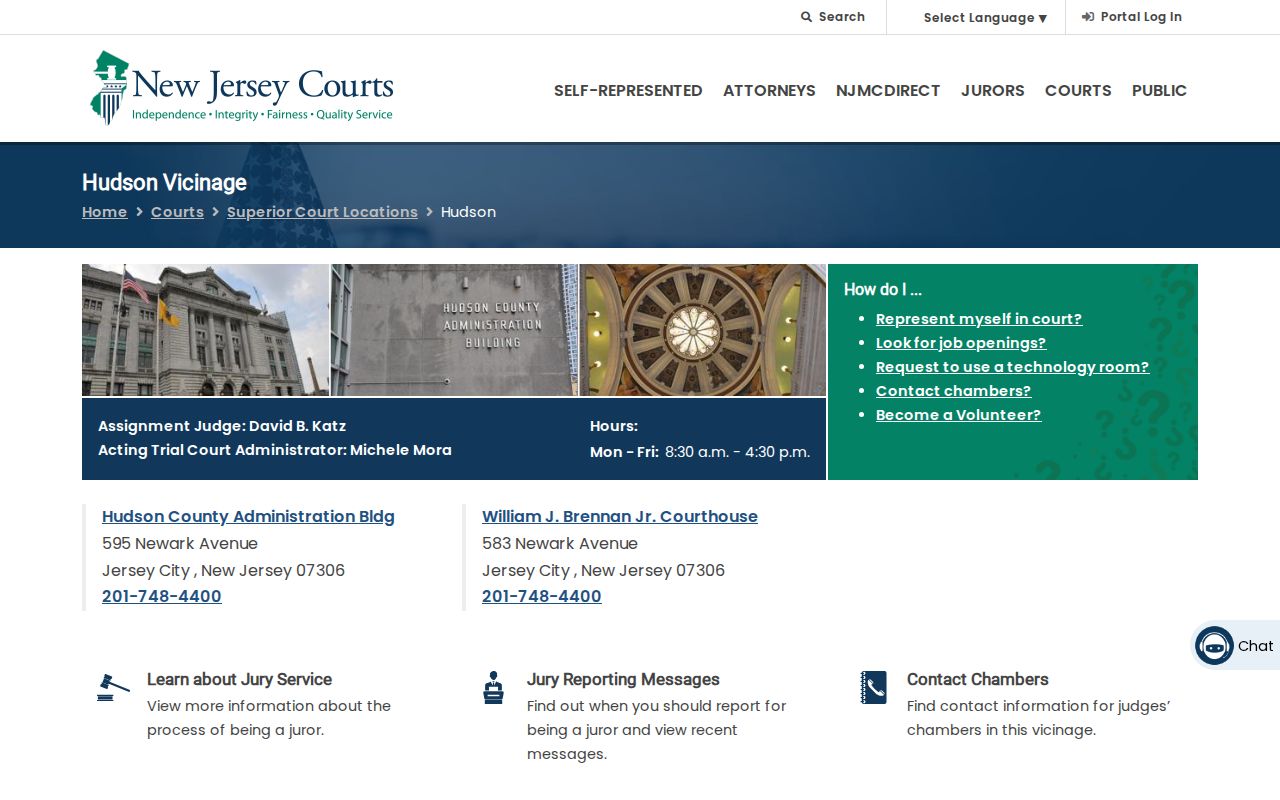Call Administration Bldg number 201-748-4400
Viewport: 1280px width, 800px height.
coord(162,597)
